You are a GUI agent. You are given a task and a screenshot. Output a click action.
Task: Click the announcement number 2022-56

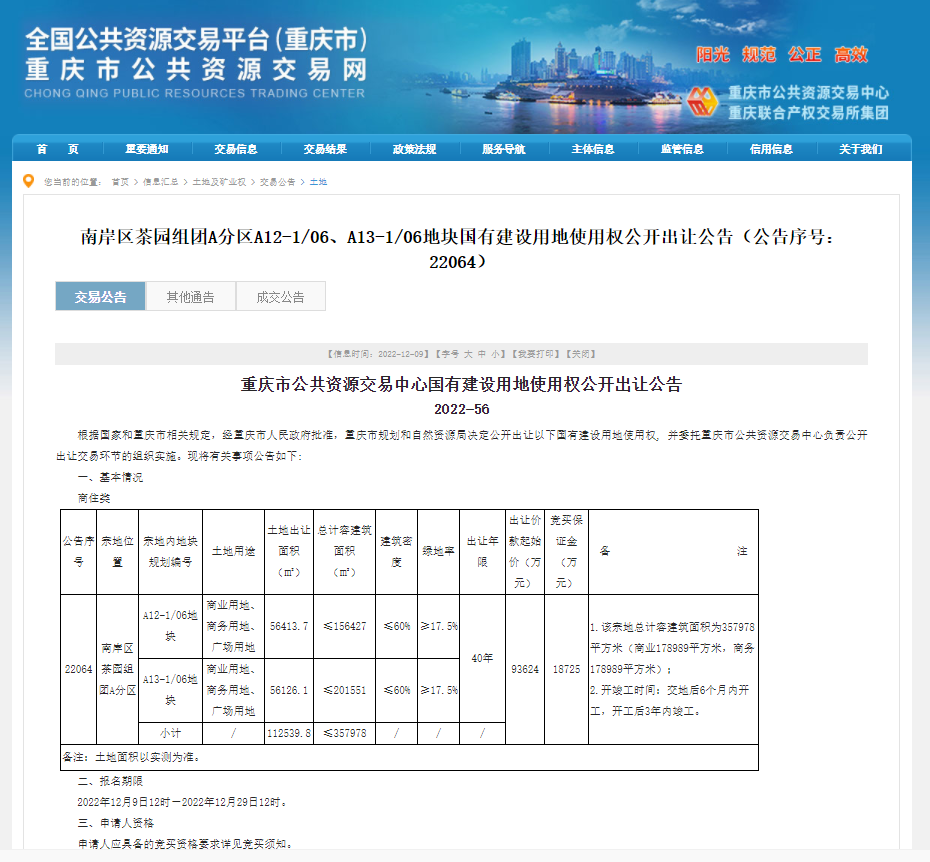coord(461,409)
